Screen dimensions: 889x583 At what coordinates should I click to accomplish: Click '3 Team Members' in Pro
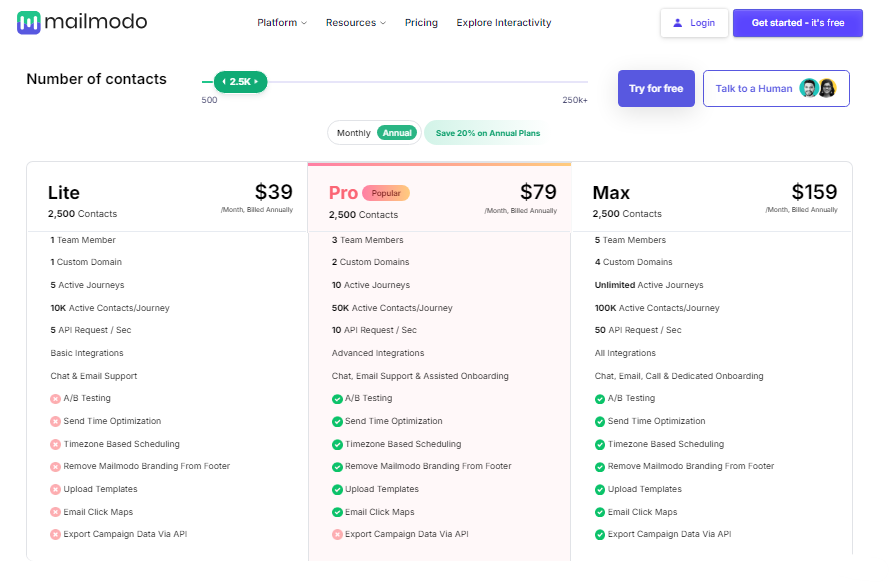pos(367,240)
